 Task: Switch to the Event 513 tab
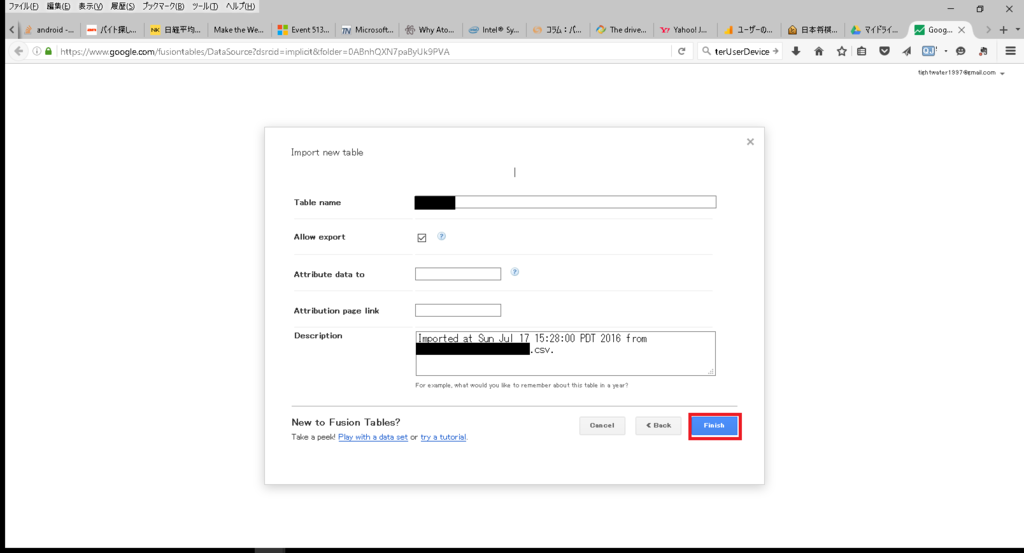click(x=303, y=30)
